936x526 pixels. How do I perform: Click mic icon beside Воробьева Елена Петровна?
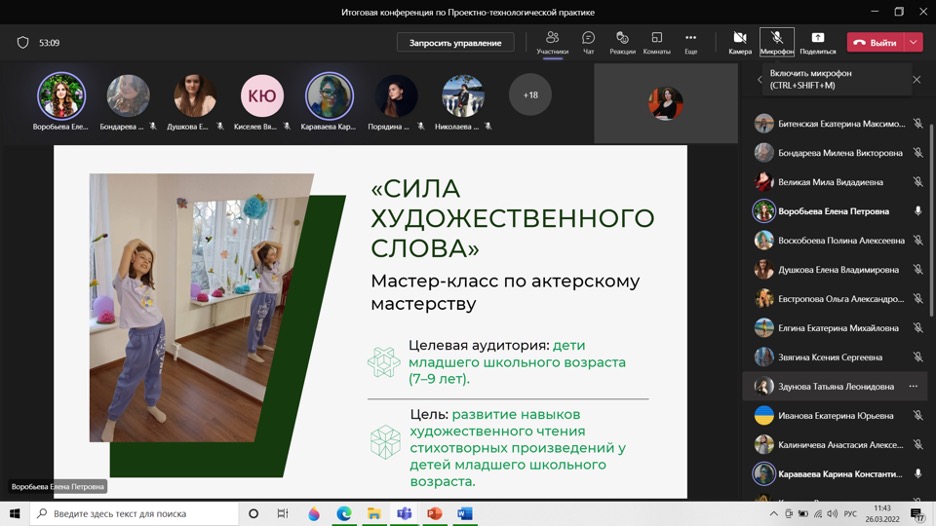(917, 211)
